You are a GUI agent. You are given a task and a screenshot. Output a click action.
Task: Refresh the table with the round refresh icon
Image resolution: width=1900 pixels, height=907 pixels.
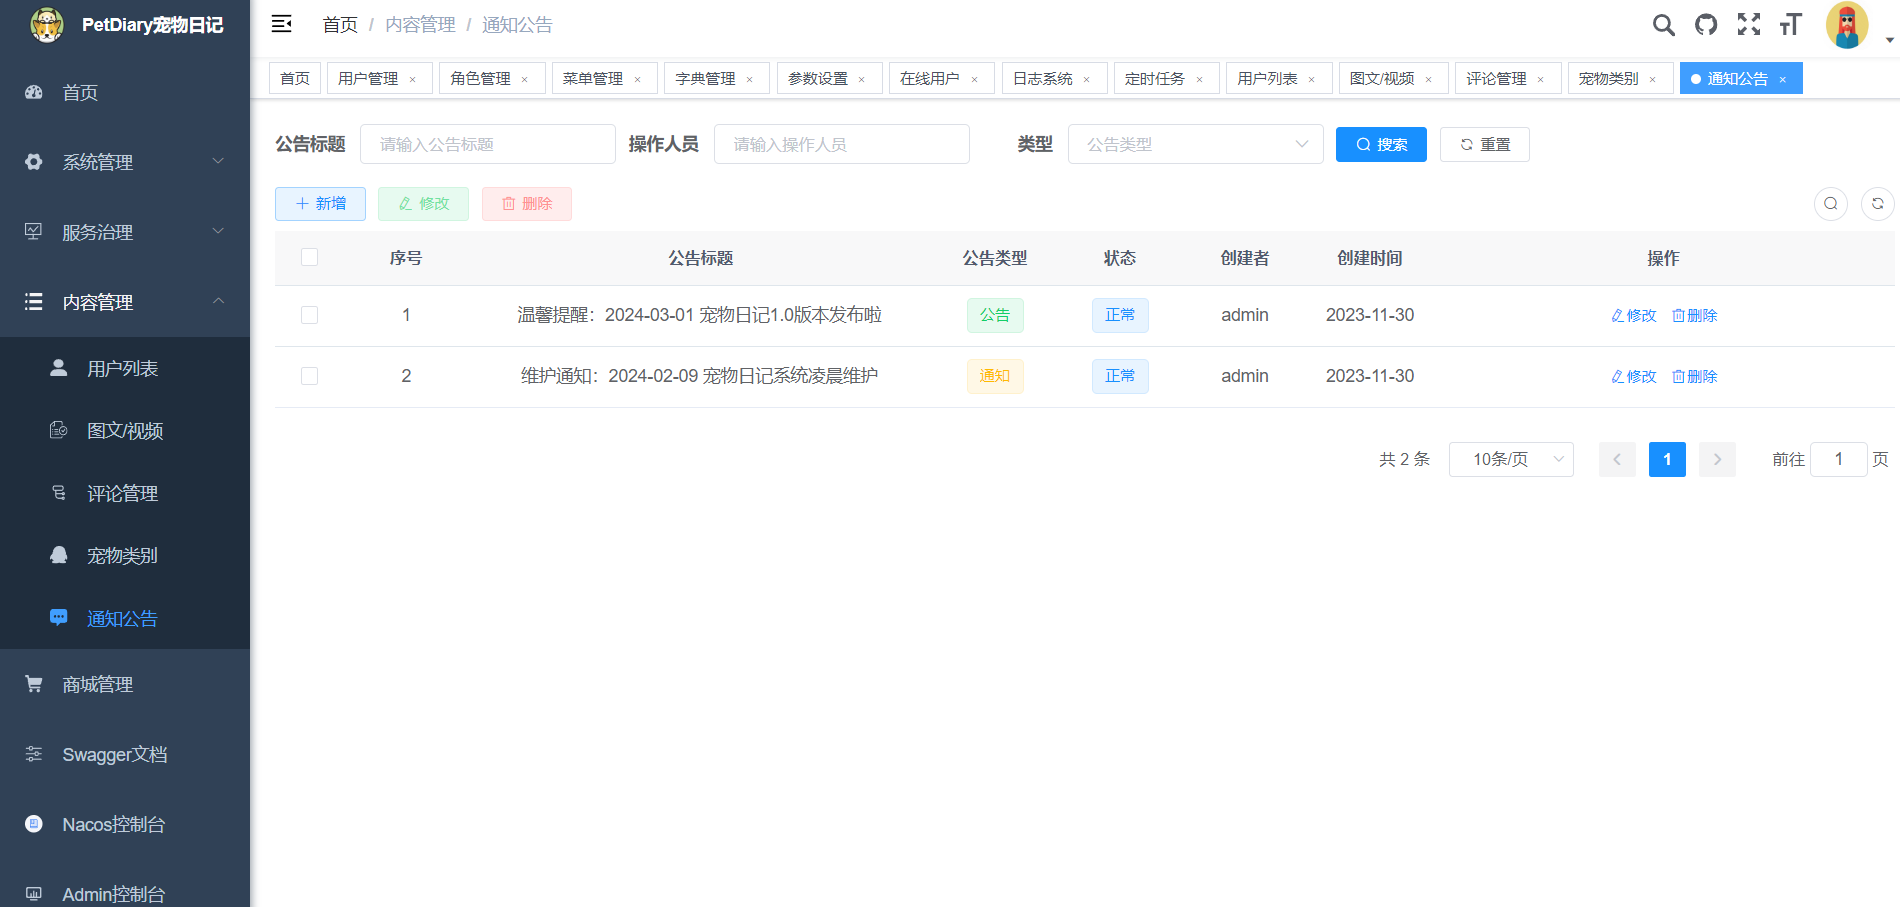click(1878, 203)
